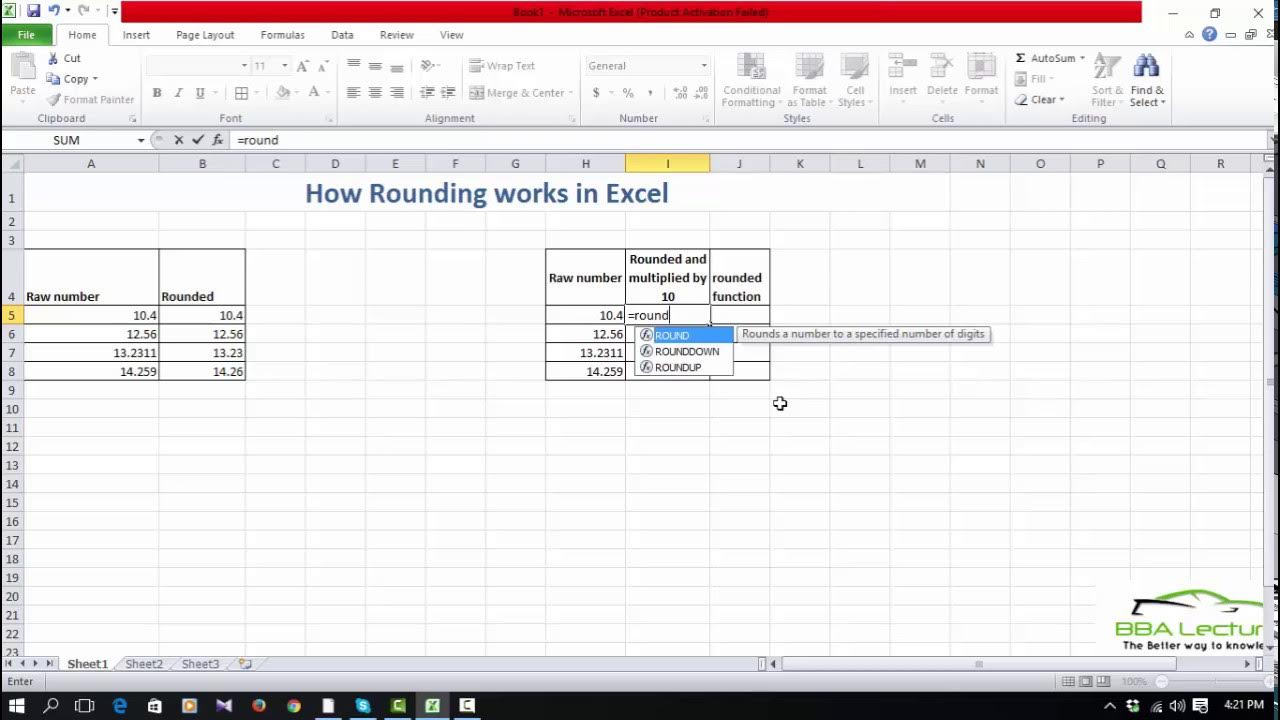Viewport: 1280px width, 720px height.
Task: Open the Font Color A button
Action: point(314,93)
